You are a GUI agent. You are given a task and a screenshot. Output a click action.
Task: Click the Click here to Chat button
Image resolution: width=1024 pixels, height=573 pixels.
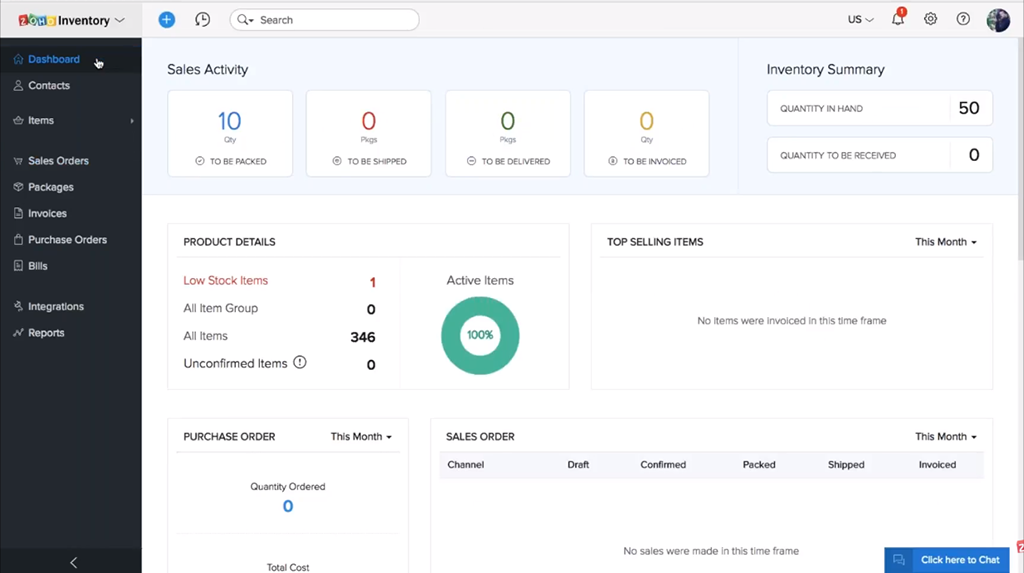point(947,560)
